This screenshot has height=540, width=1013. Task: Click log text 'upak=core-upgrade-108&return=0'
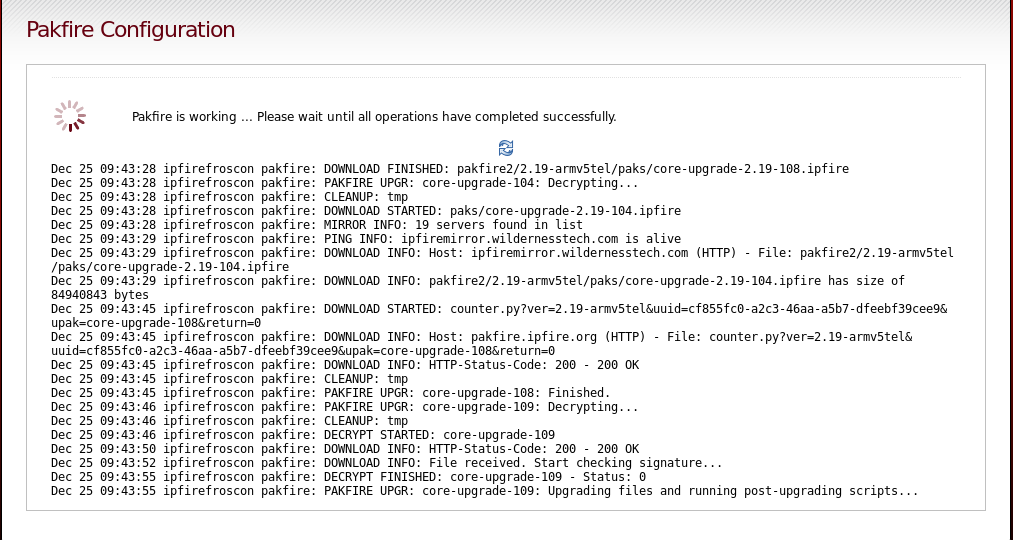[x=156, y=324]
